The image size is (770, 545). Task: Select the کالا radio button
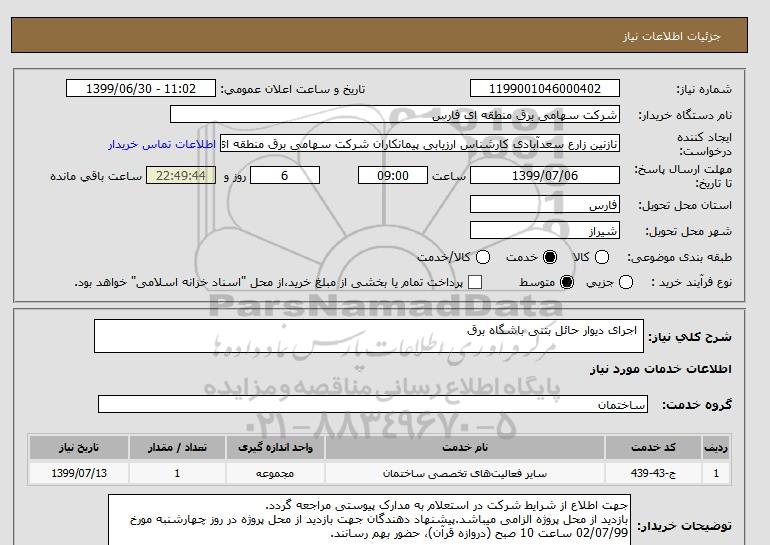602,257
